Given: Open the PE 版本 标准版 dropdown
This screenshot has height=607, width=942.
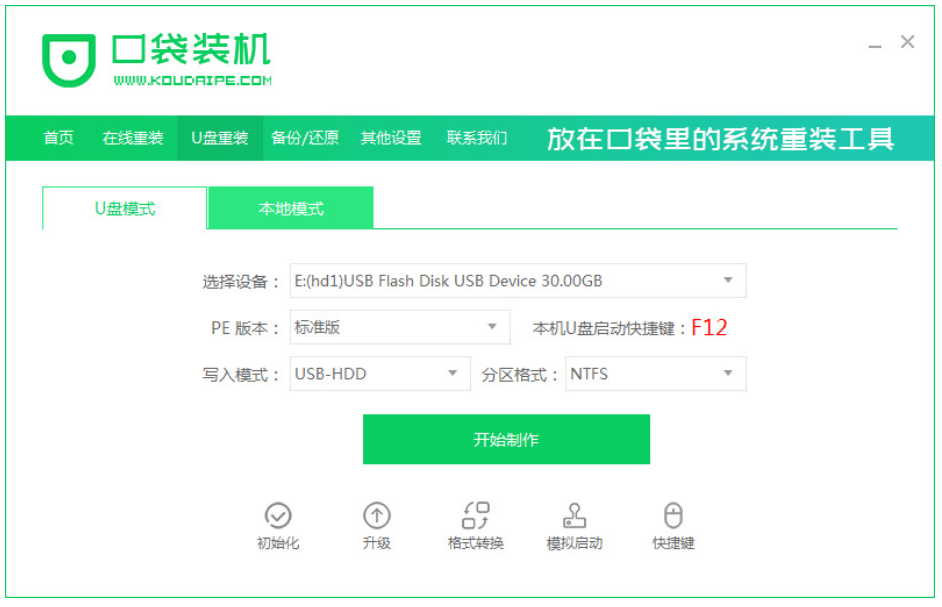Looking at the screenshot, I should tap(400, 327).
